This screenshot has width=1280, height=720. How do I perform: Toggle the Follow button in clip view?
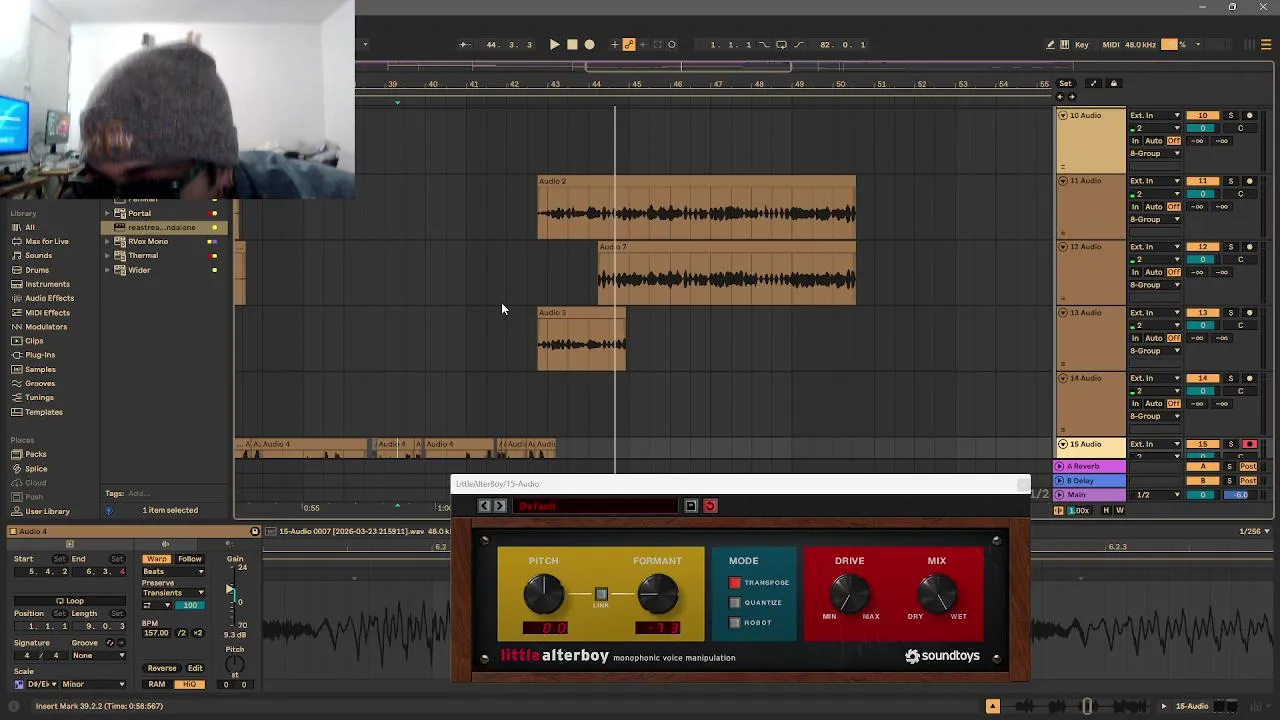[x=189, y=559]
